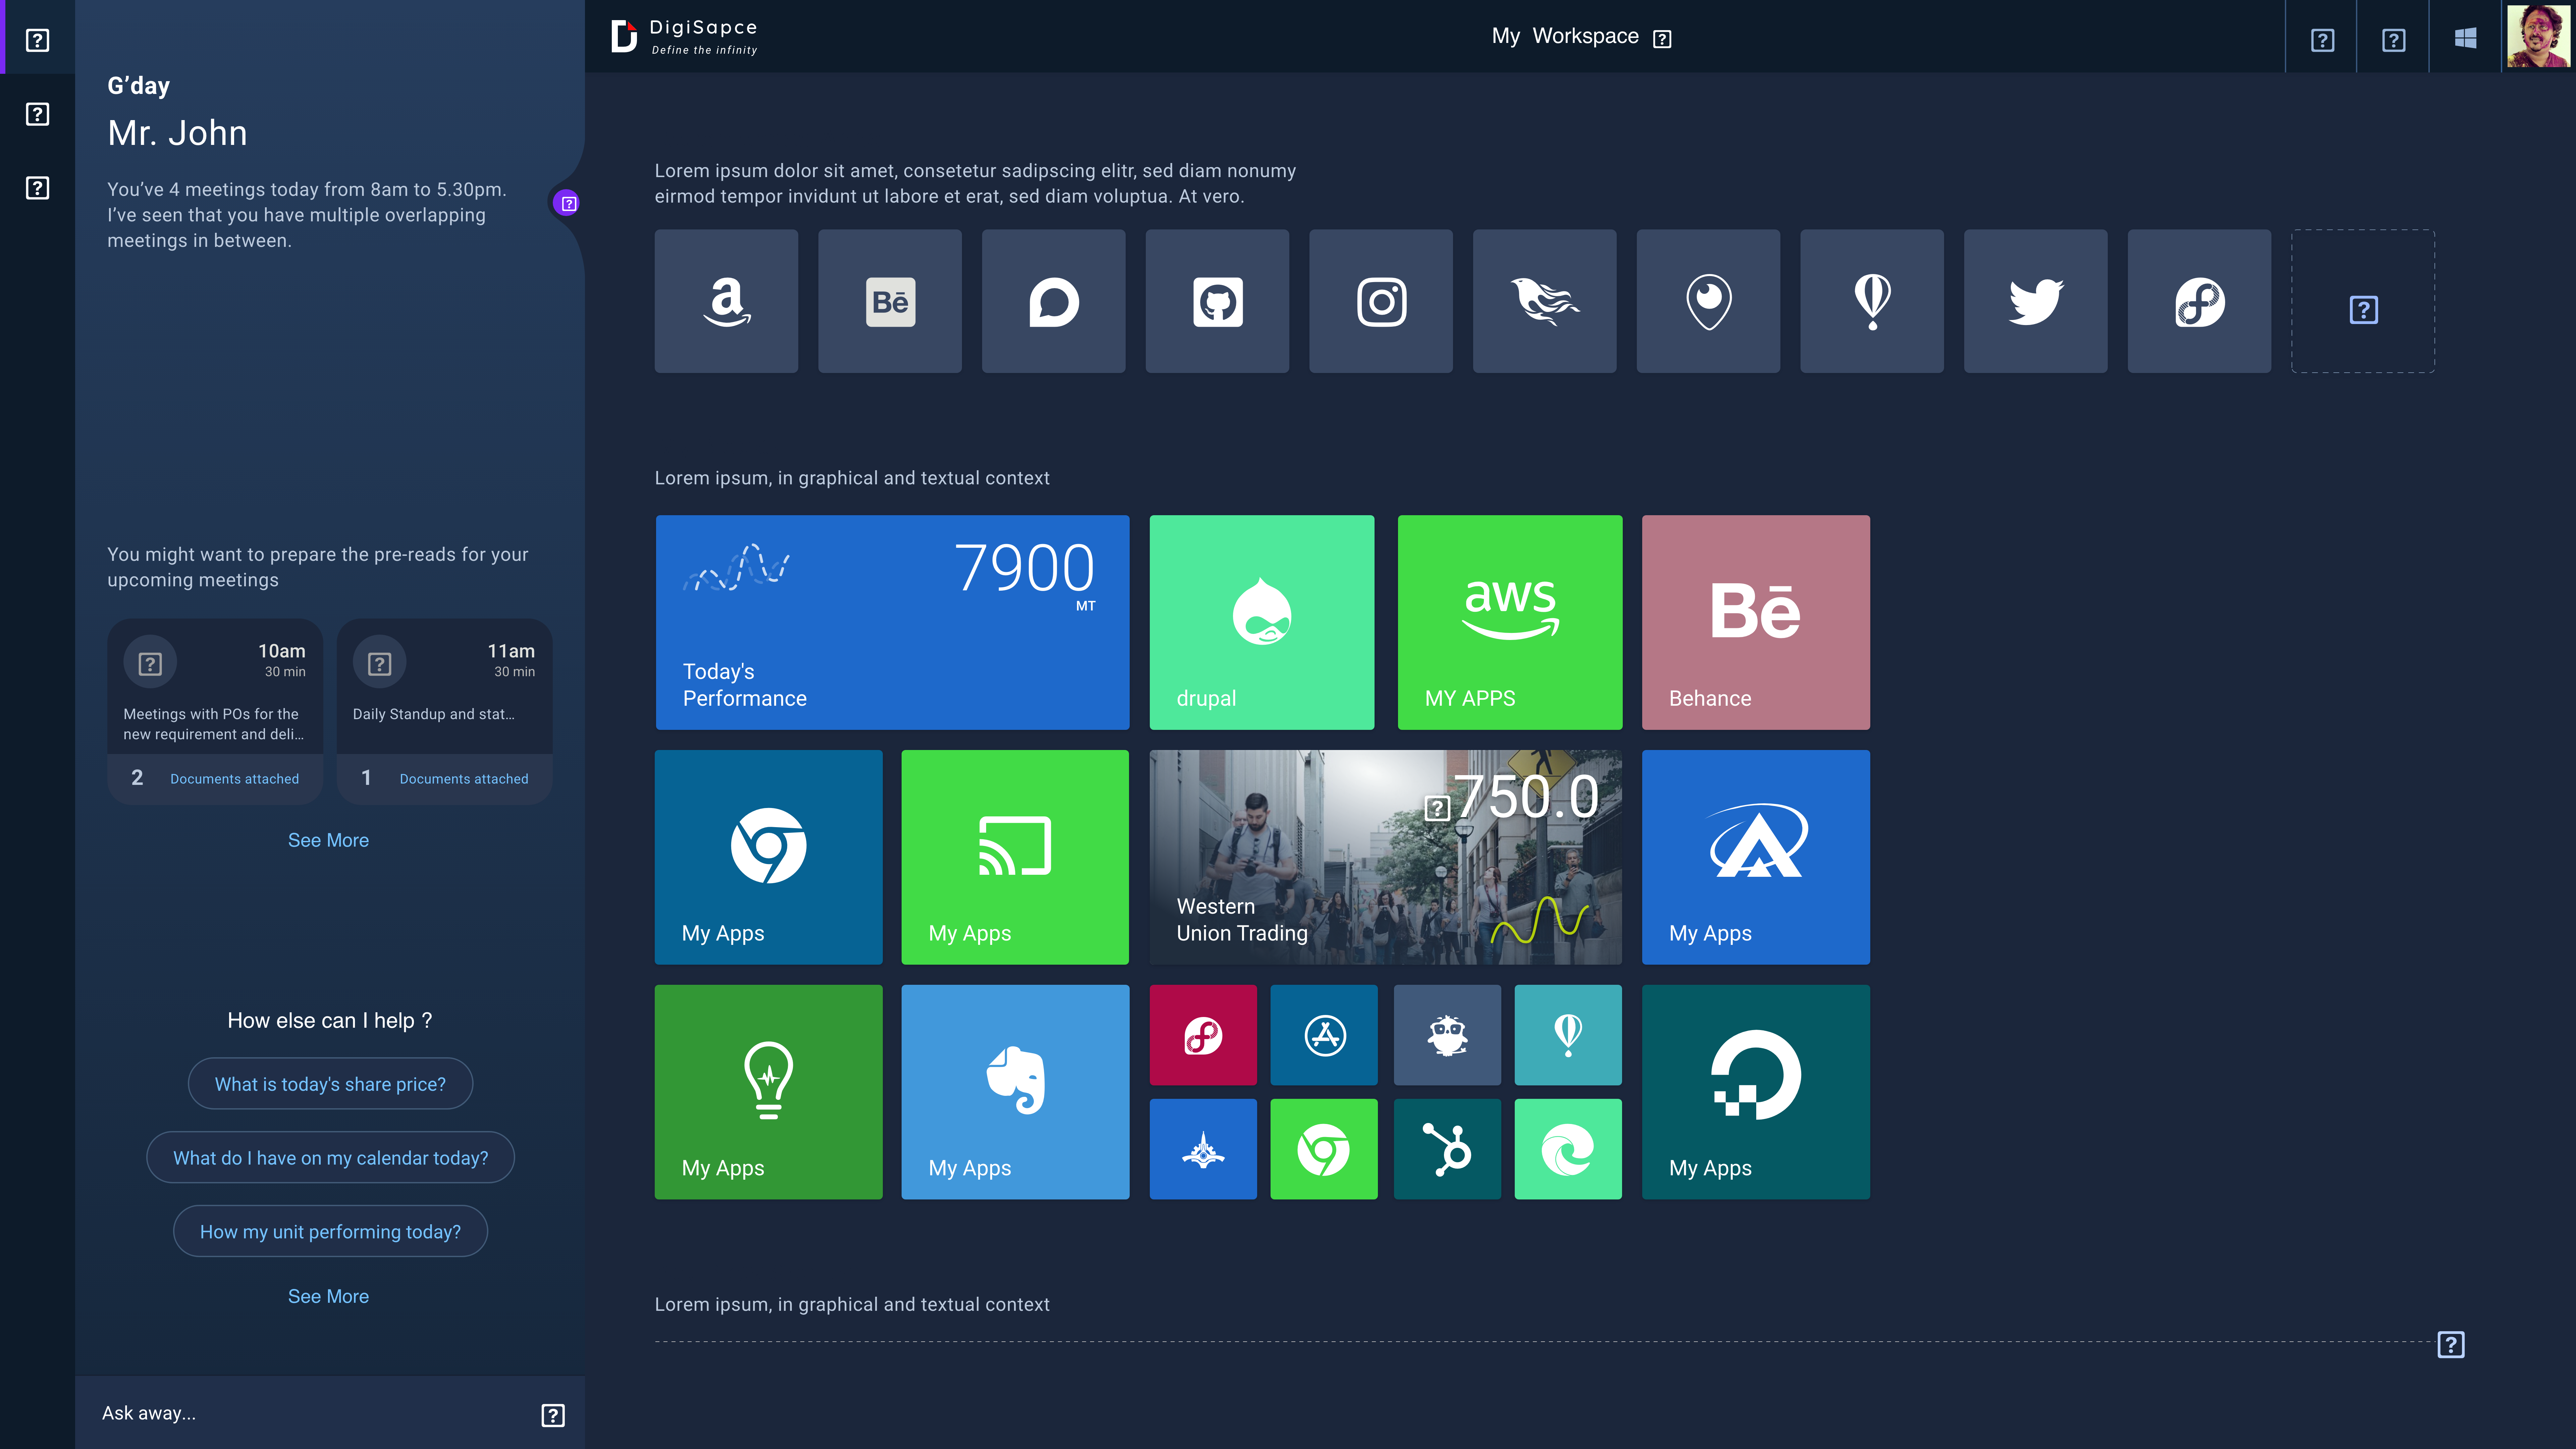Open the Evernote My Apps tile
2576x1449 pixels.
tap(1015, 1092)
